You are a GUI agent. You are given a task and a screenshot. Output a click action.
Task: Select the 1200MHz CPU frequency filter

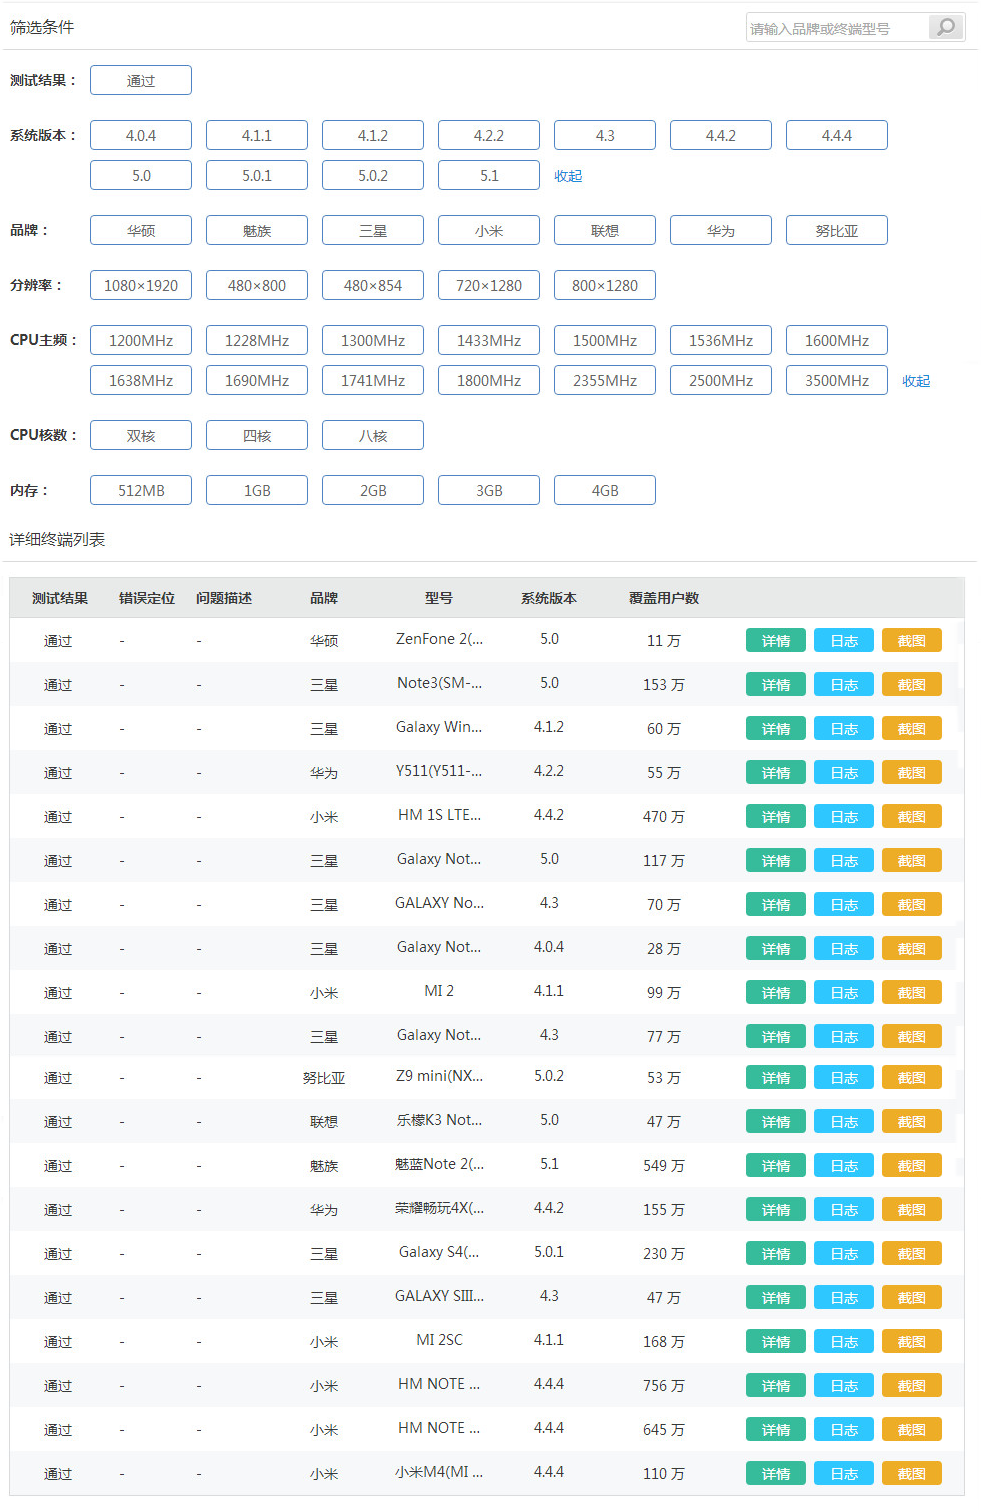(x=141, y=340)
